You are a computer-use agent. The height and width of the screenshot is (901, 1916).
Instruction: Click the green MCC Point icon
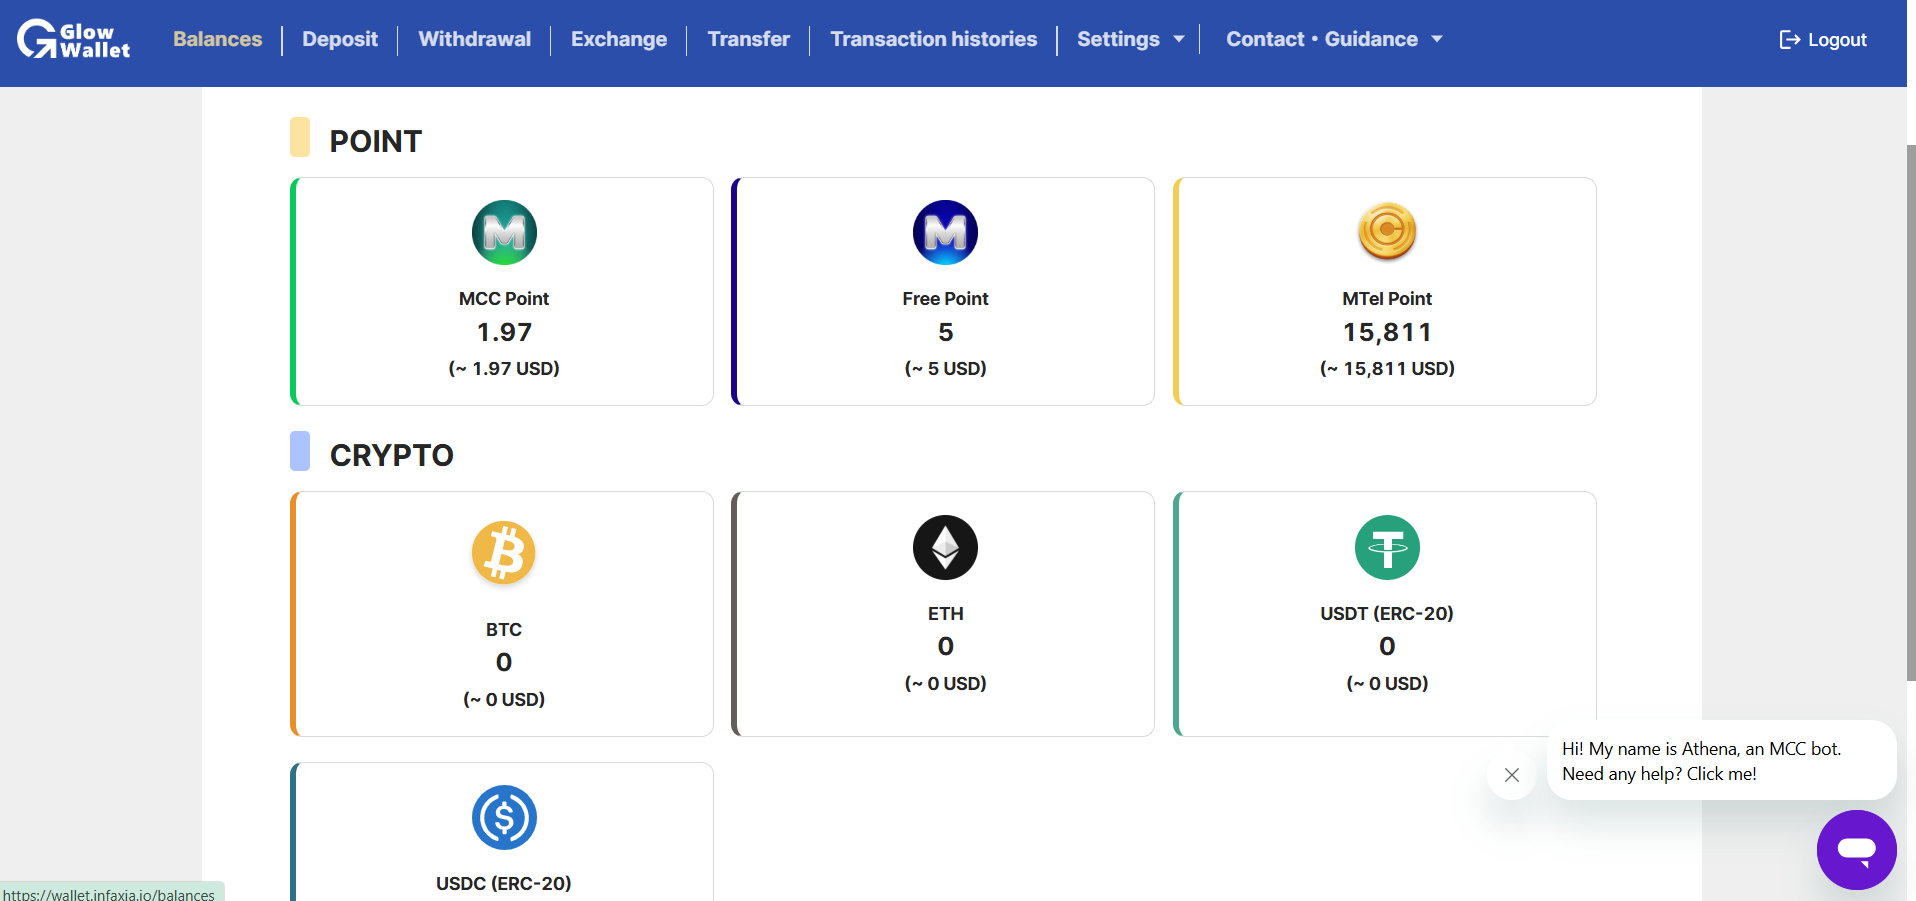(504, 233)
